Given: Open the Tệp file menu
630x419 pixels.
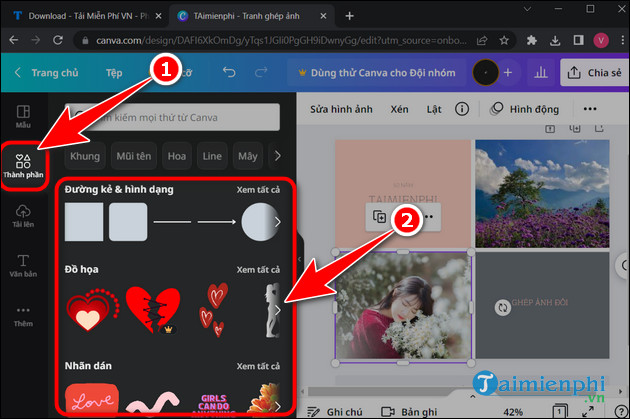Looking at the screenshot, I should (x=114, y=73).
